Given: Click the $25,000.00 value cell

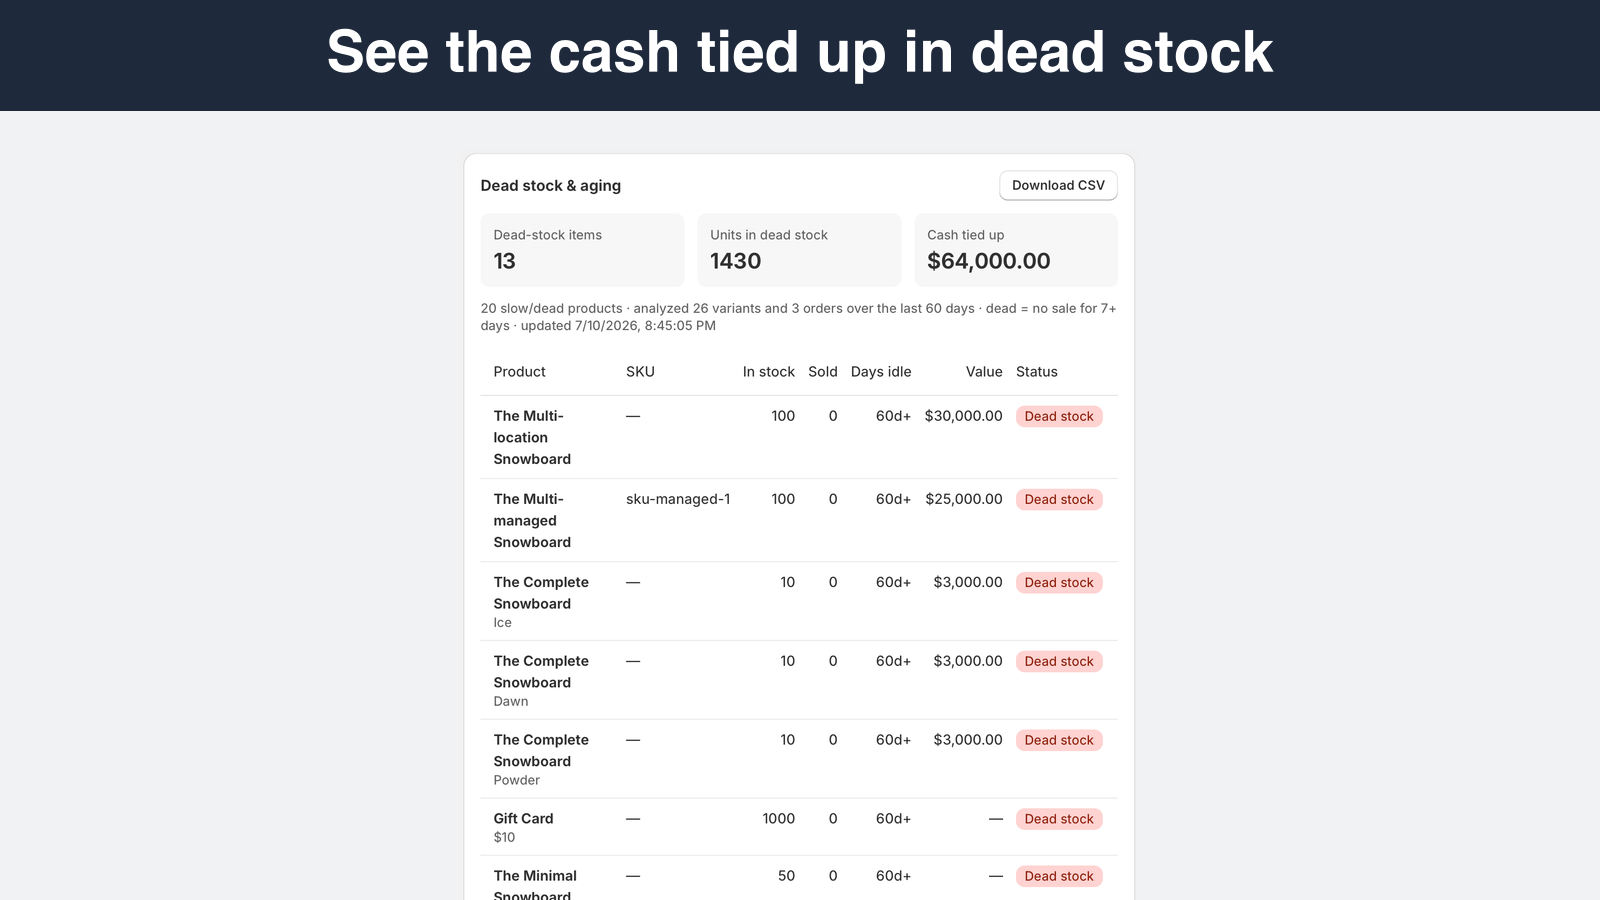Looking at the screenshot, I should [964, 499].
